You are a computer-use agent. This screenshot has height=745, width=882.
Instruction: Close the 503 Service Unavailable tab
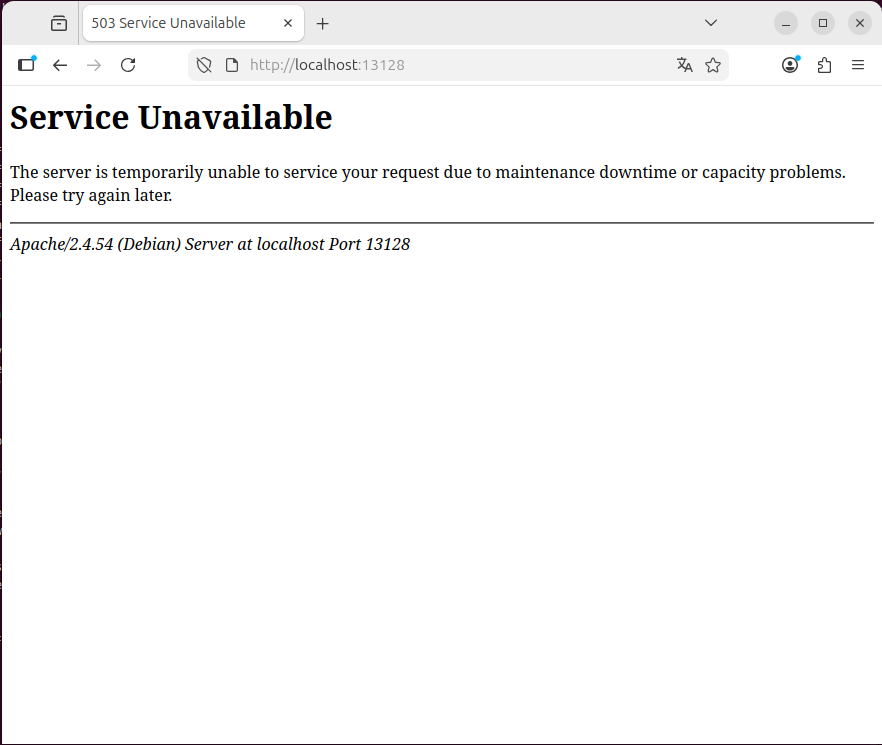point(288,23)
